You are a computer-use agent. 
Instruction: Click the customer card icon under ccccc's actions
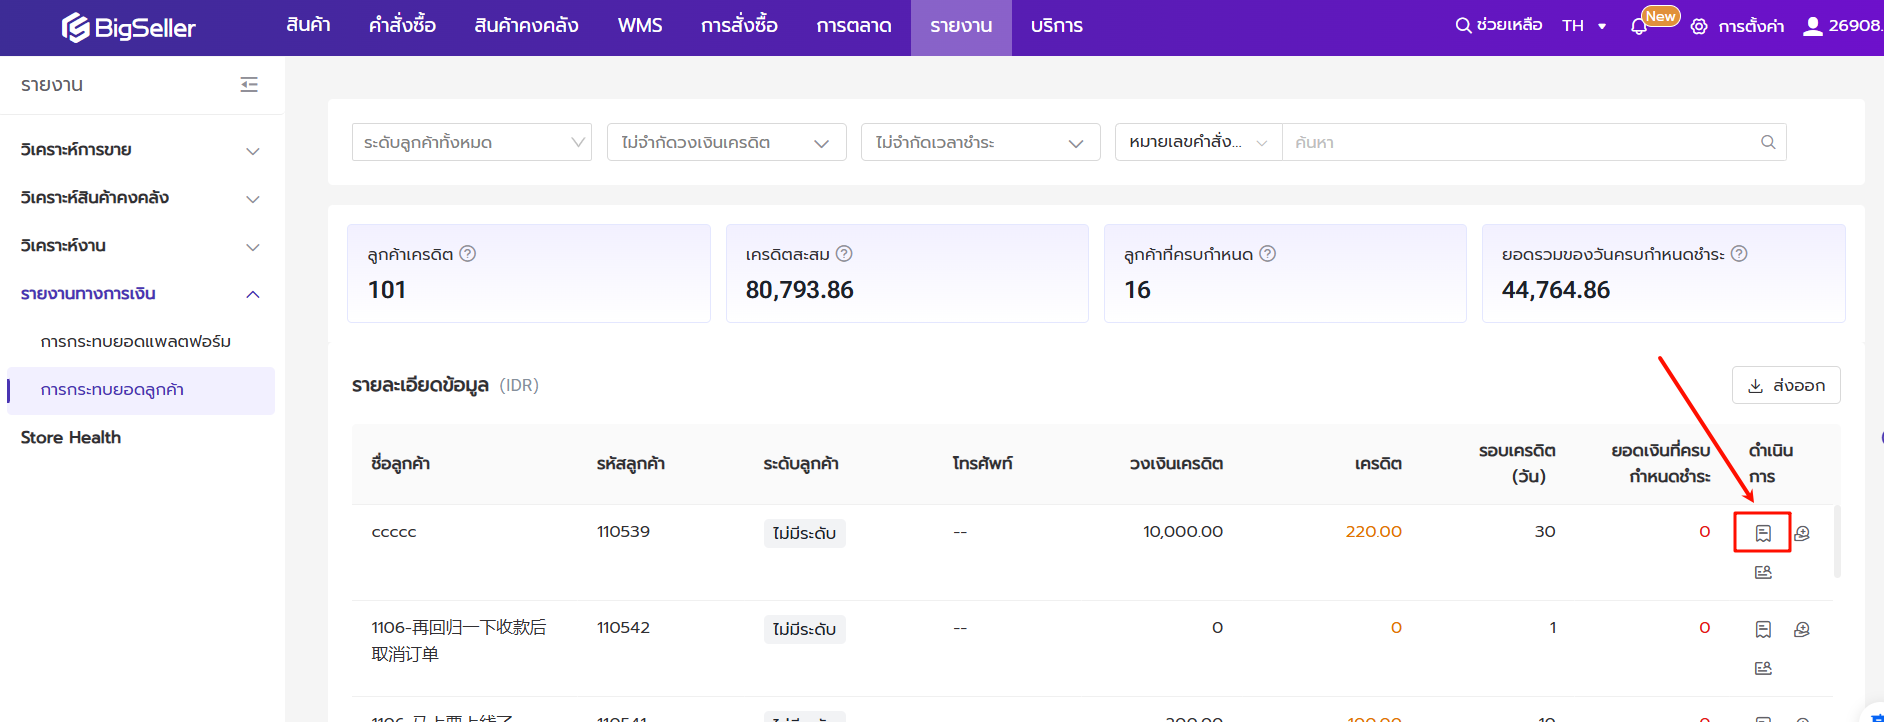point(1763,572)
